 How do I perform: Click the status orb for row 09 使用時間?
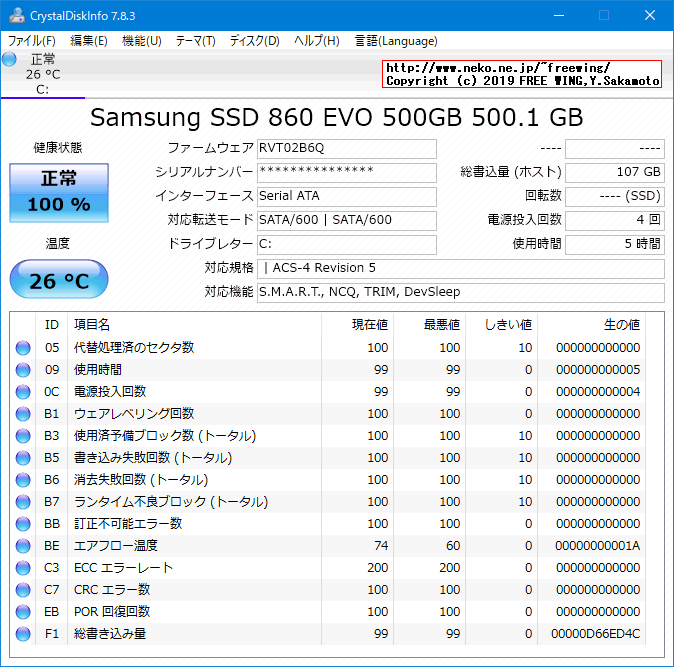pyautogui.click(x=23, y=370)
